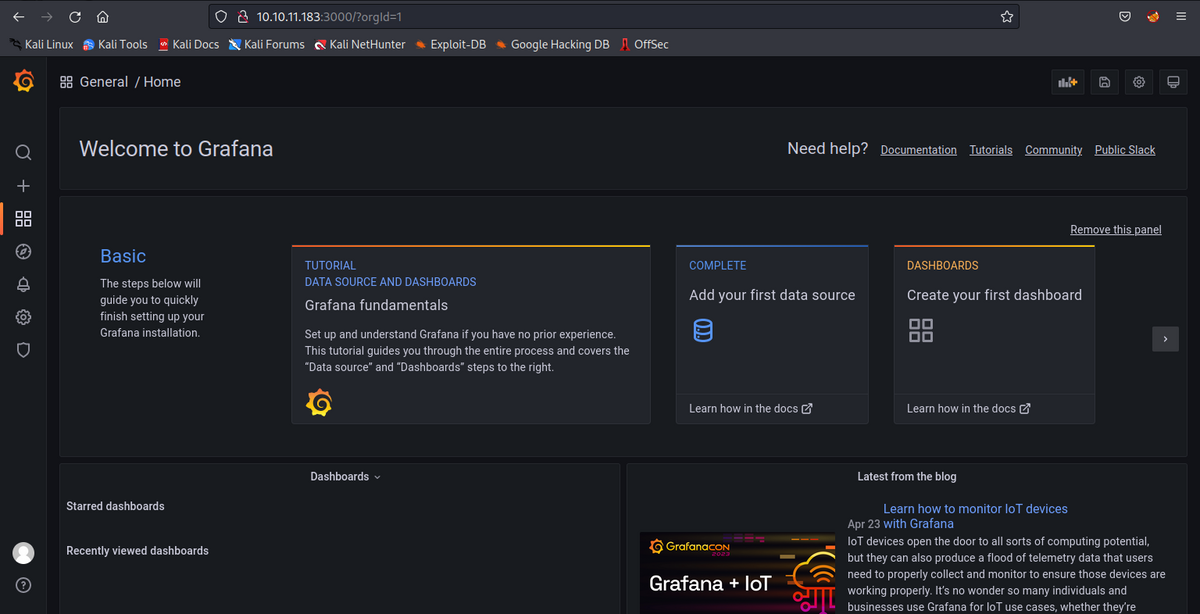Image resolution: width=1200 pixels, height=614 pixels.
Task: Open the Explore compass icon
Action: 23,252
